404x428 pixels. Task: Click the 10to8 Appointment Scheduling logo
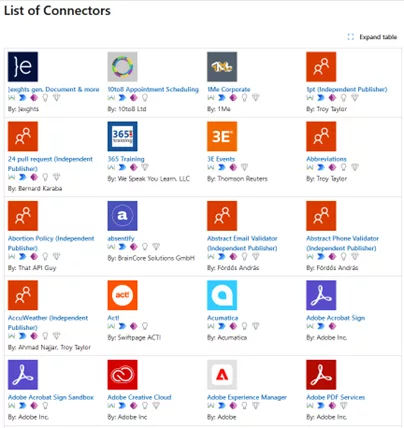[122, 67]
